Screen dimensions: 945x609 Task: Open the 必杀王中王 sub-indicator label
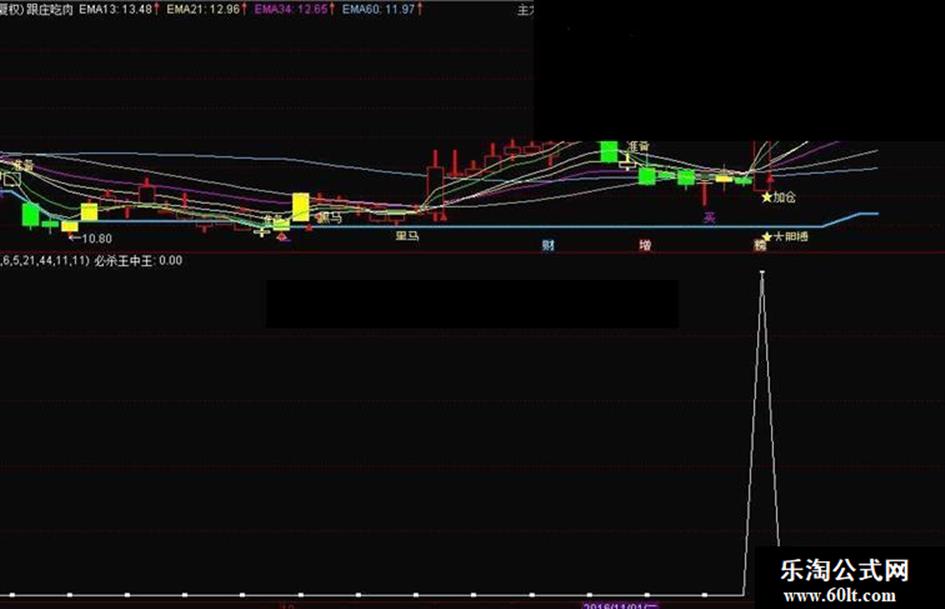pos(124,260)
